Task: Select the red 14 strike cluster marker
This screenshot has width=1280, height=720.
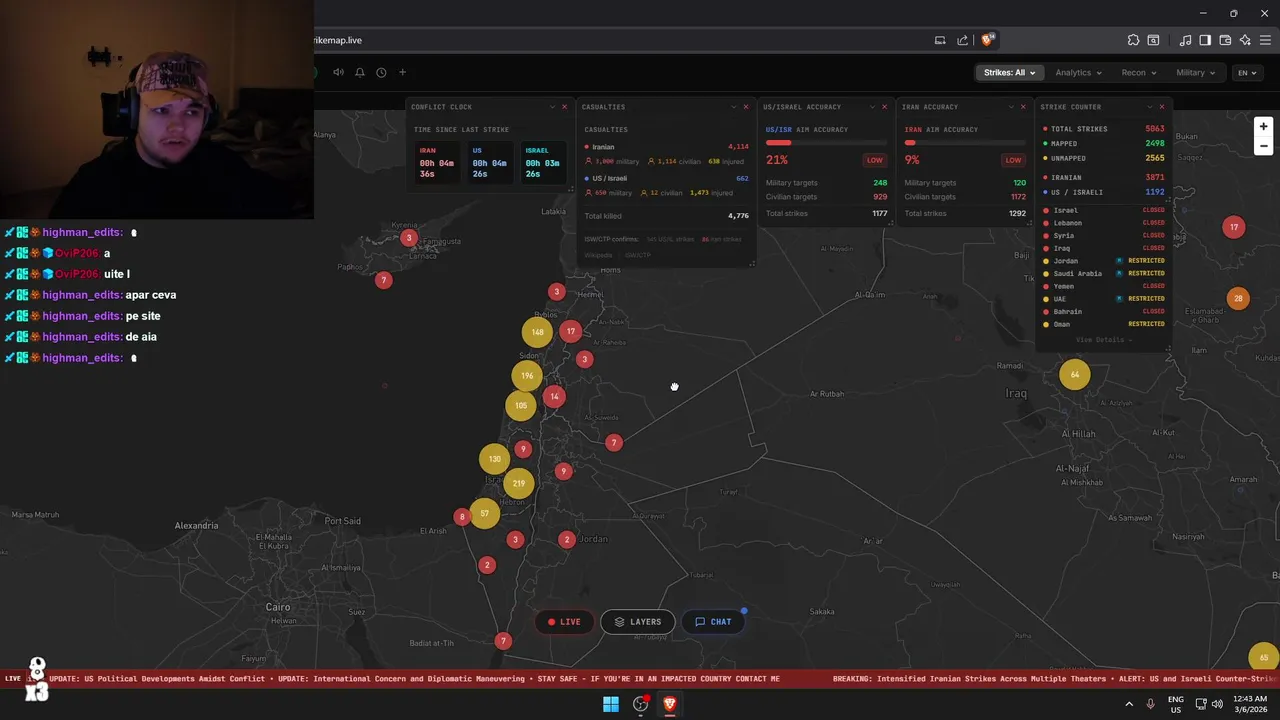Action: 554,397
